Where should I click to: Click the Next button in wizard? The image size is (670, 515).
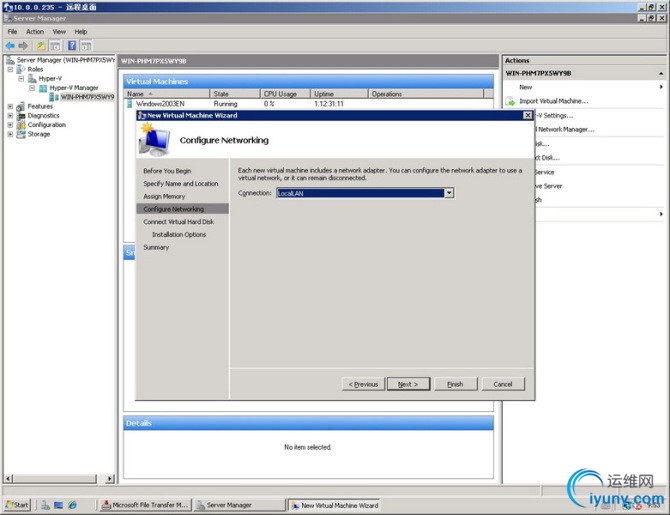408,384
